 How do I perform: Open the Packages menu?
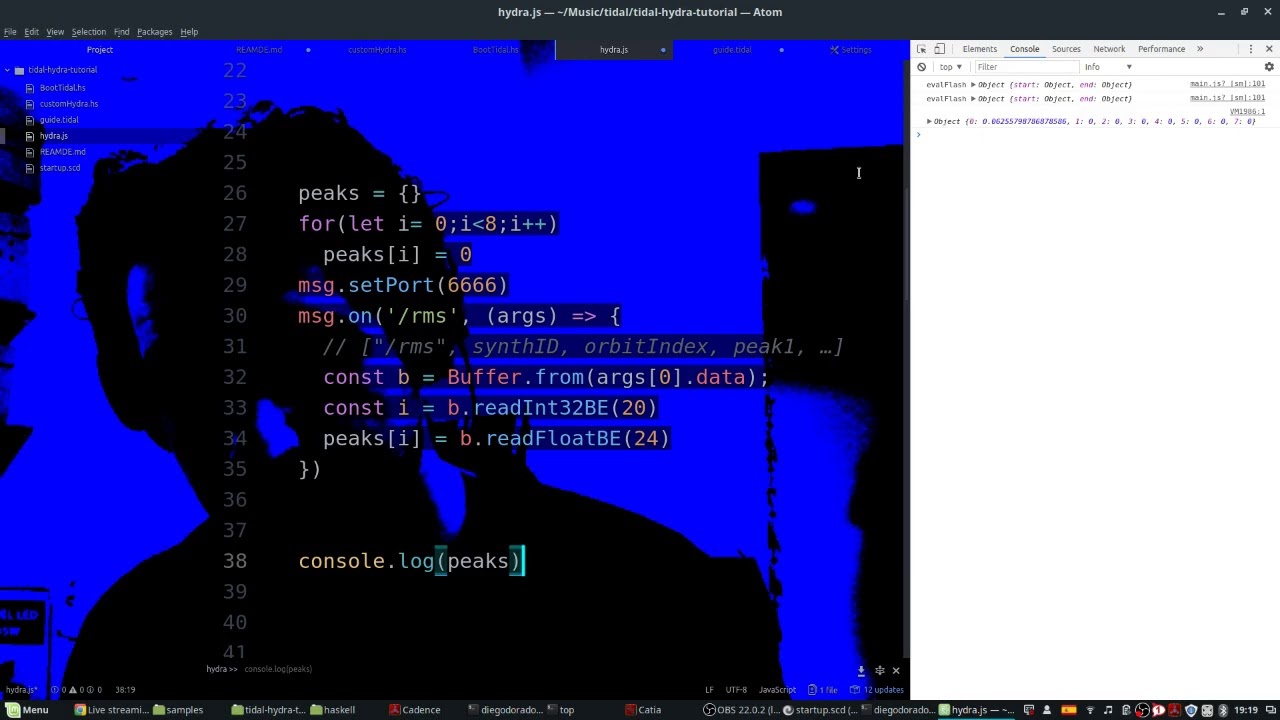pyautogui.click(x=154, y=32)
